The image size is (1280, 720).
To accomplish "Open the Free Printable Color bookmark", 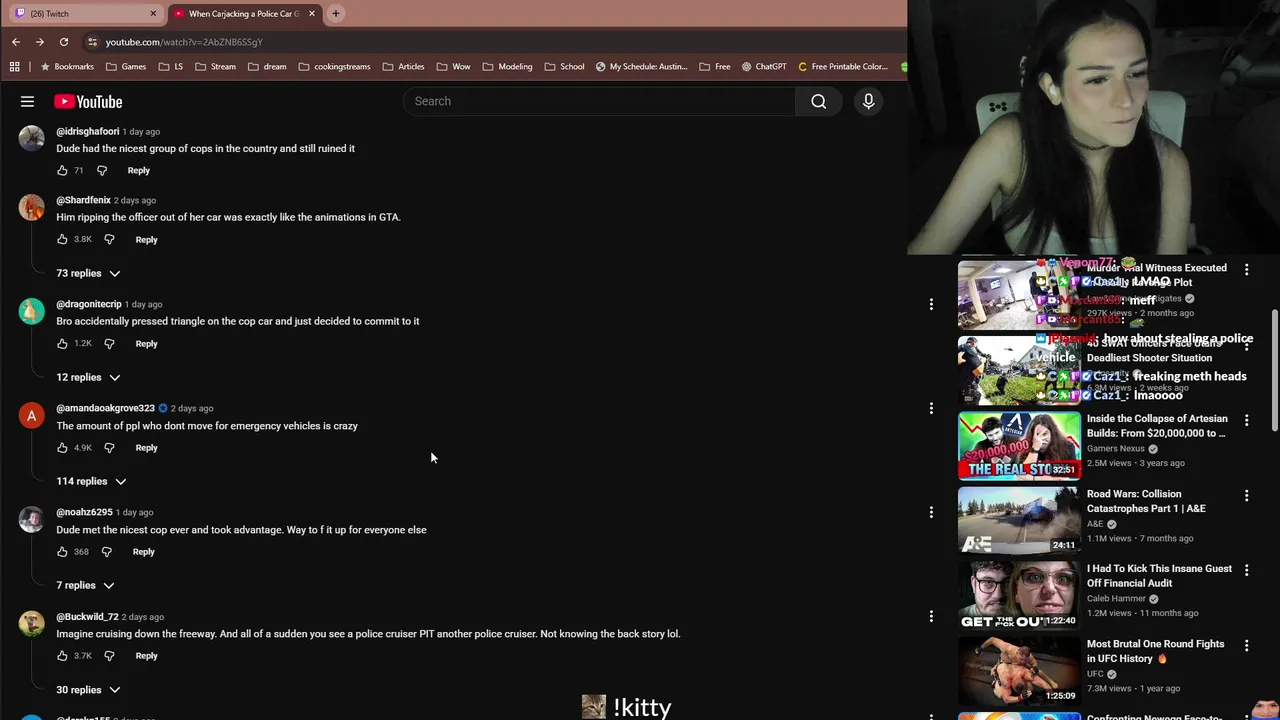I will pyautogui.click(x=843, y=67).
